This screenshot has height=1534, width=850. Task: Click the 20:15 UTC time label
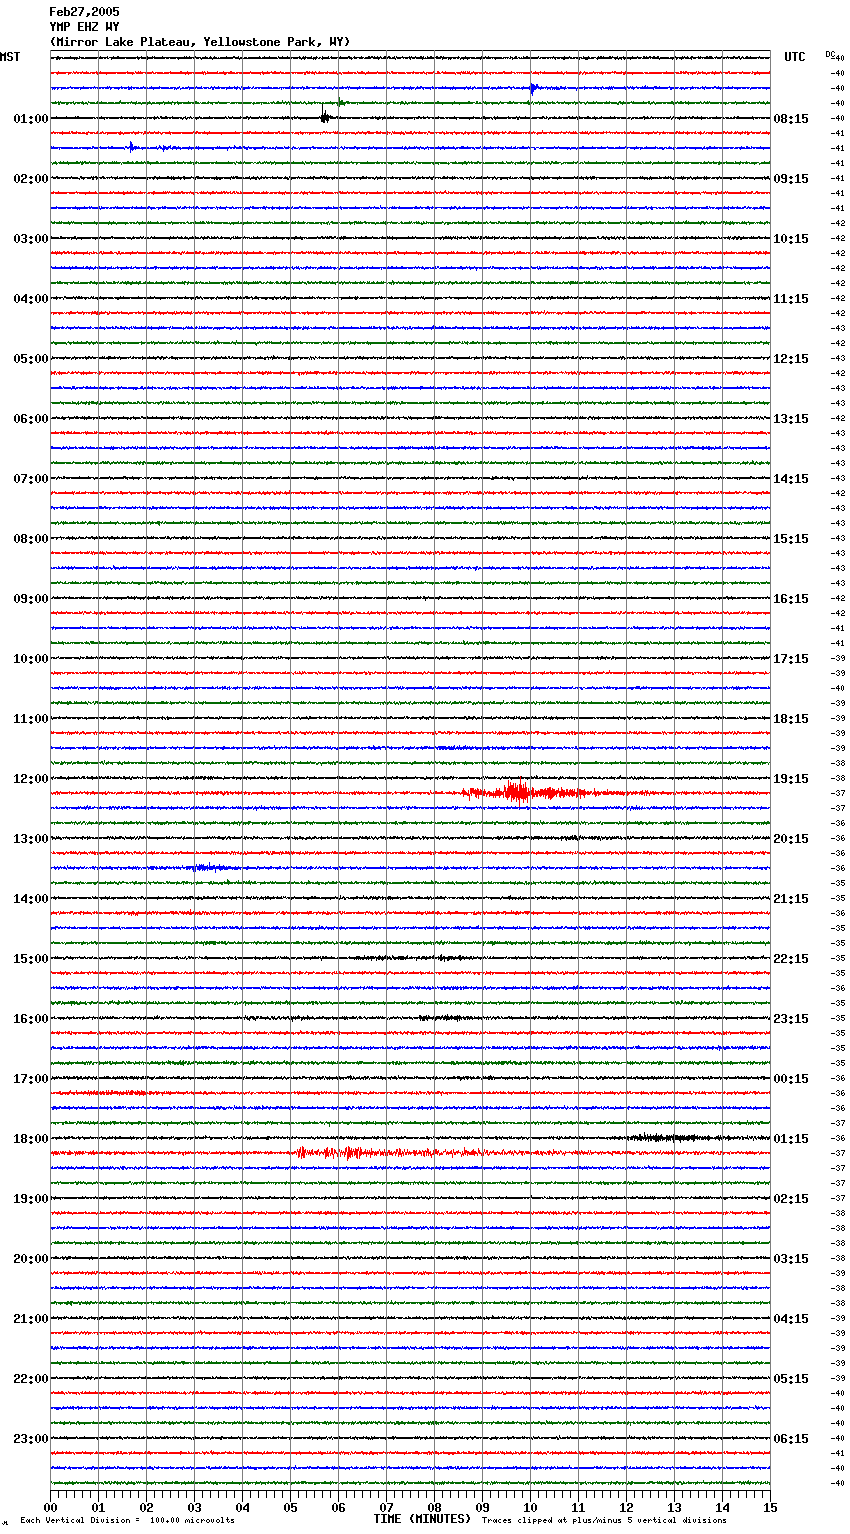(x=791, y=839)
